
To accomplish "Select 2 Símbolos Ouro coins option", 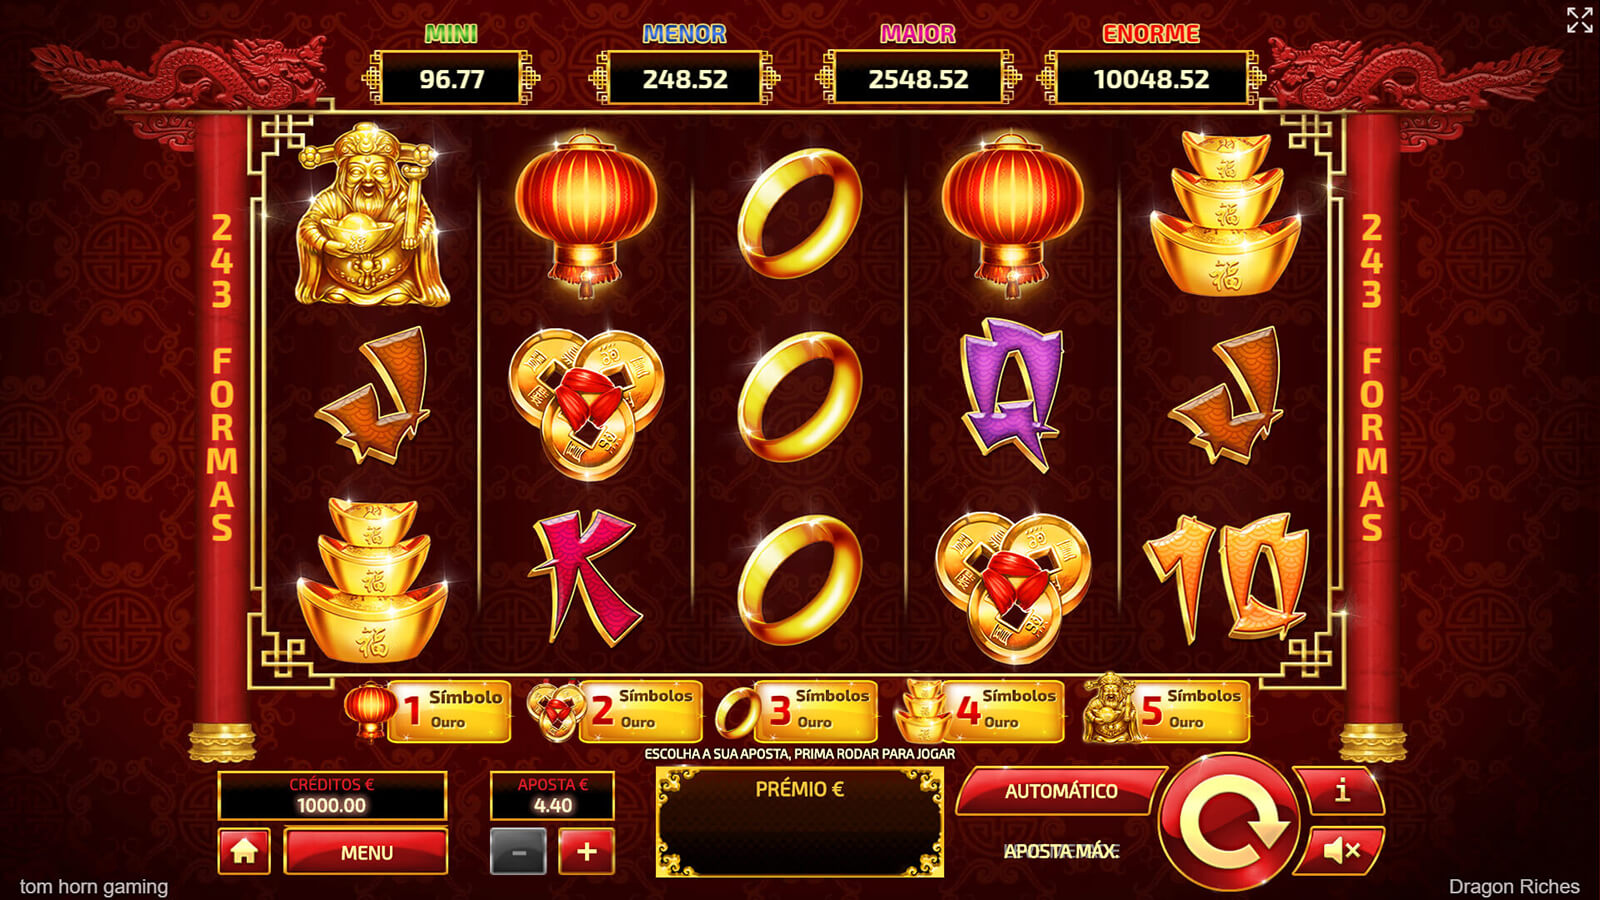I will tap(614, 710).
